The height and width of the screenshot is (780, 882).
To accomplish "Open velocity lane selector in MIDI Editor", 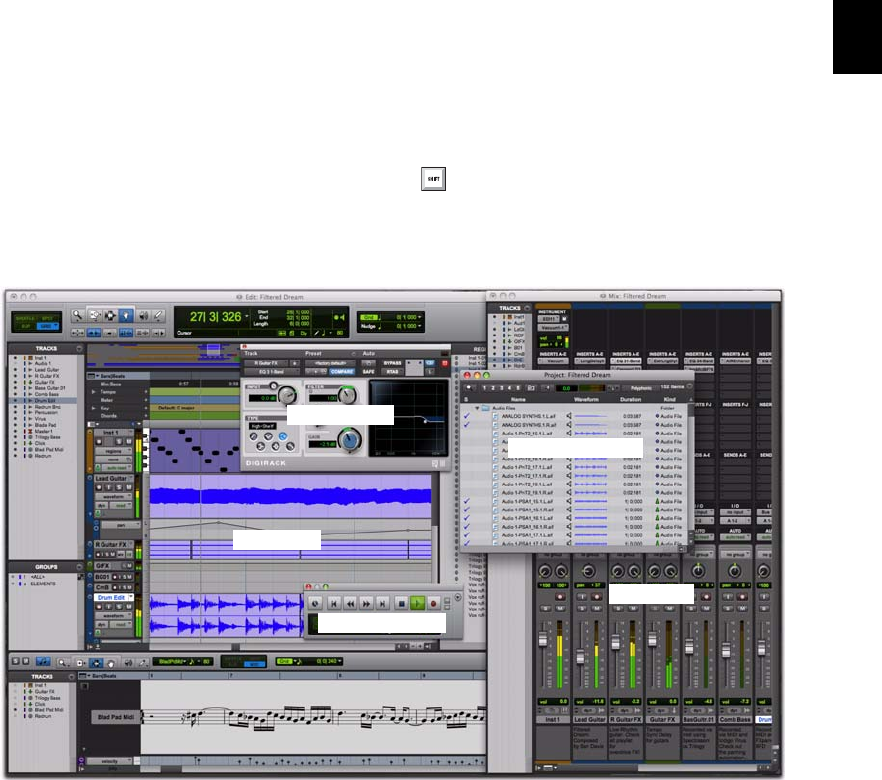I will pos(109,761).
